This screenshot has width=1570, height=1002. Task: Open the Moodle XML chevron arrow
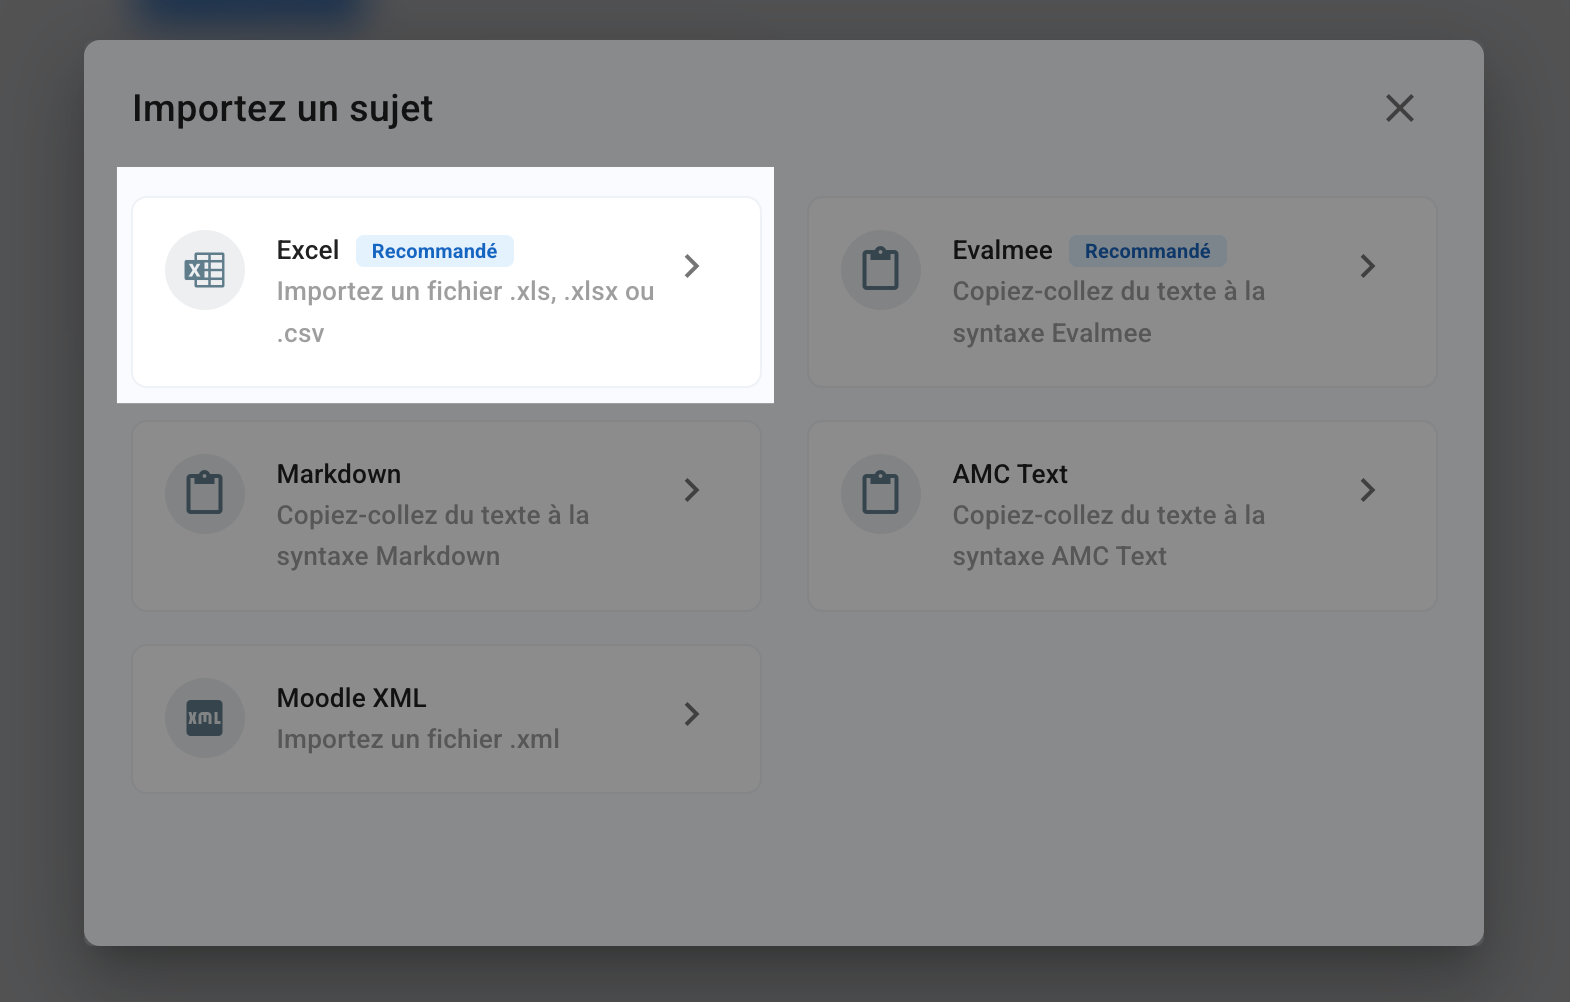(692, 714)
